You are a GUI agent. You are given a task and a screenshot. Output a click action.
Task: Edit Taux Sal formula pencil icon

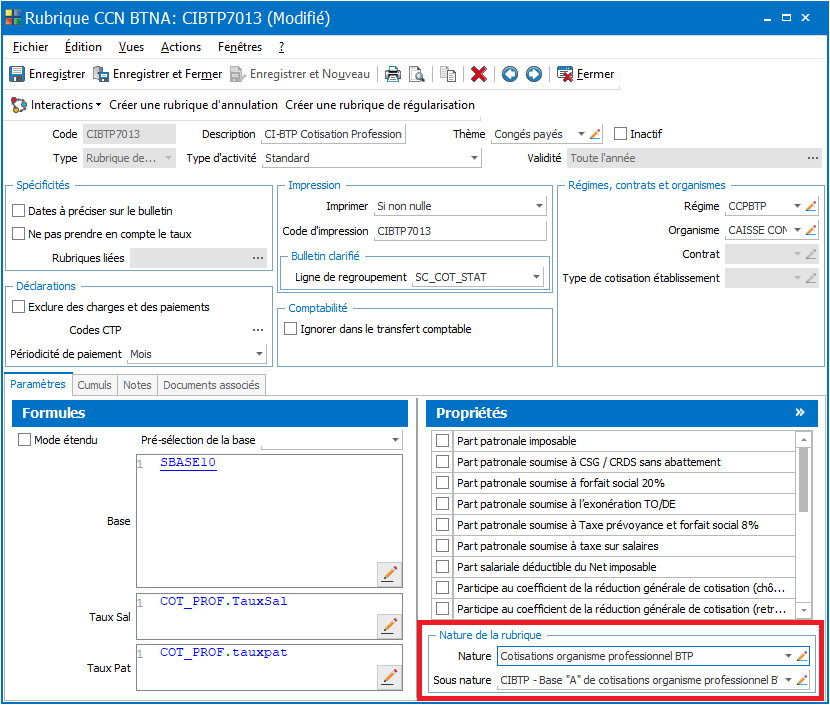tap(390, 626)
